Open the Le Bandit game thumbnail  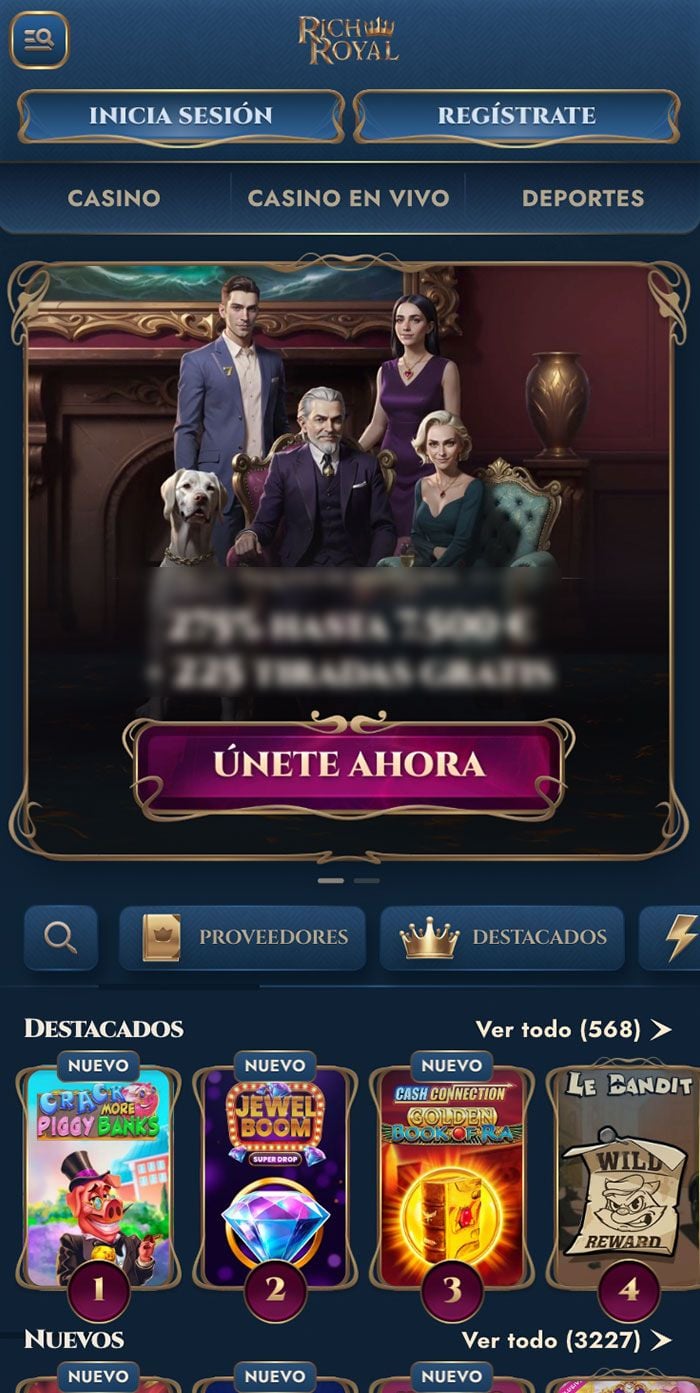pos(628,1176)
